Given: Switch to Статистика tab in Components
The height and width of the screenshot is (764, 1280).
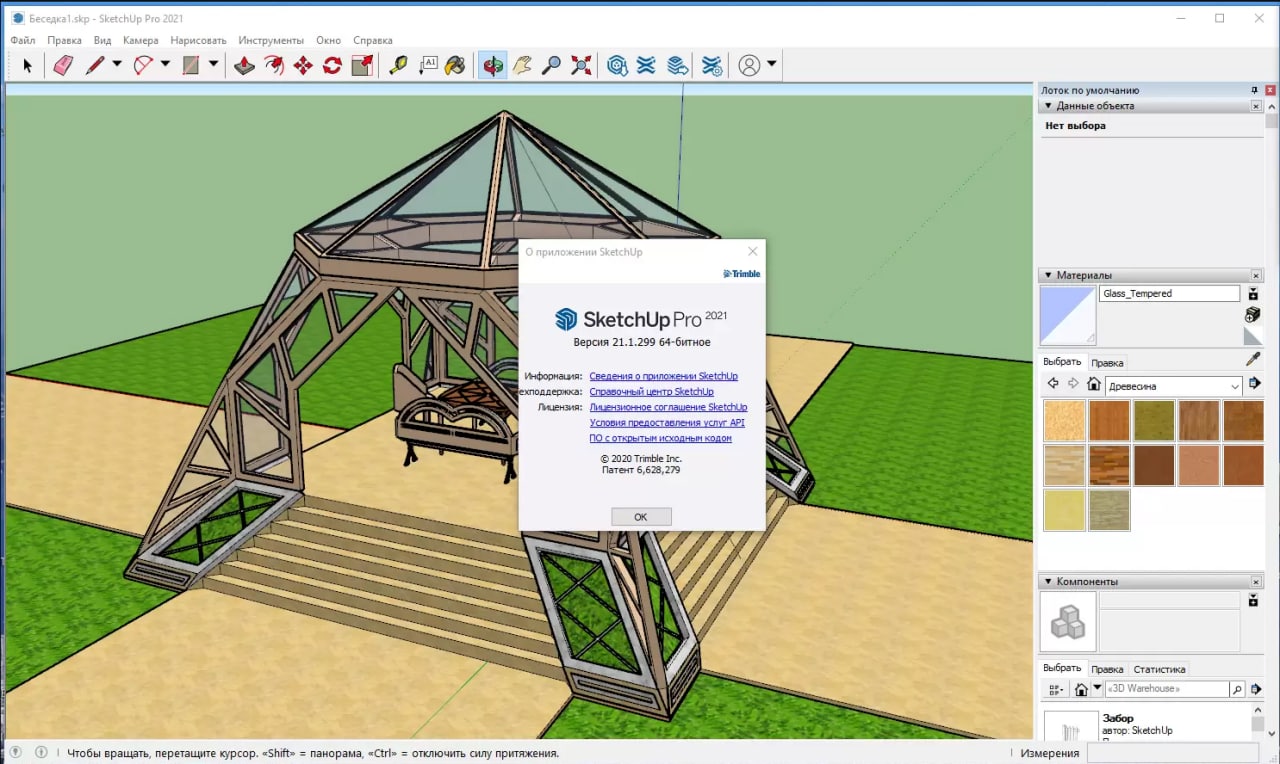Looking at the screenshot, I should coord(1159,669).
